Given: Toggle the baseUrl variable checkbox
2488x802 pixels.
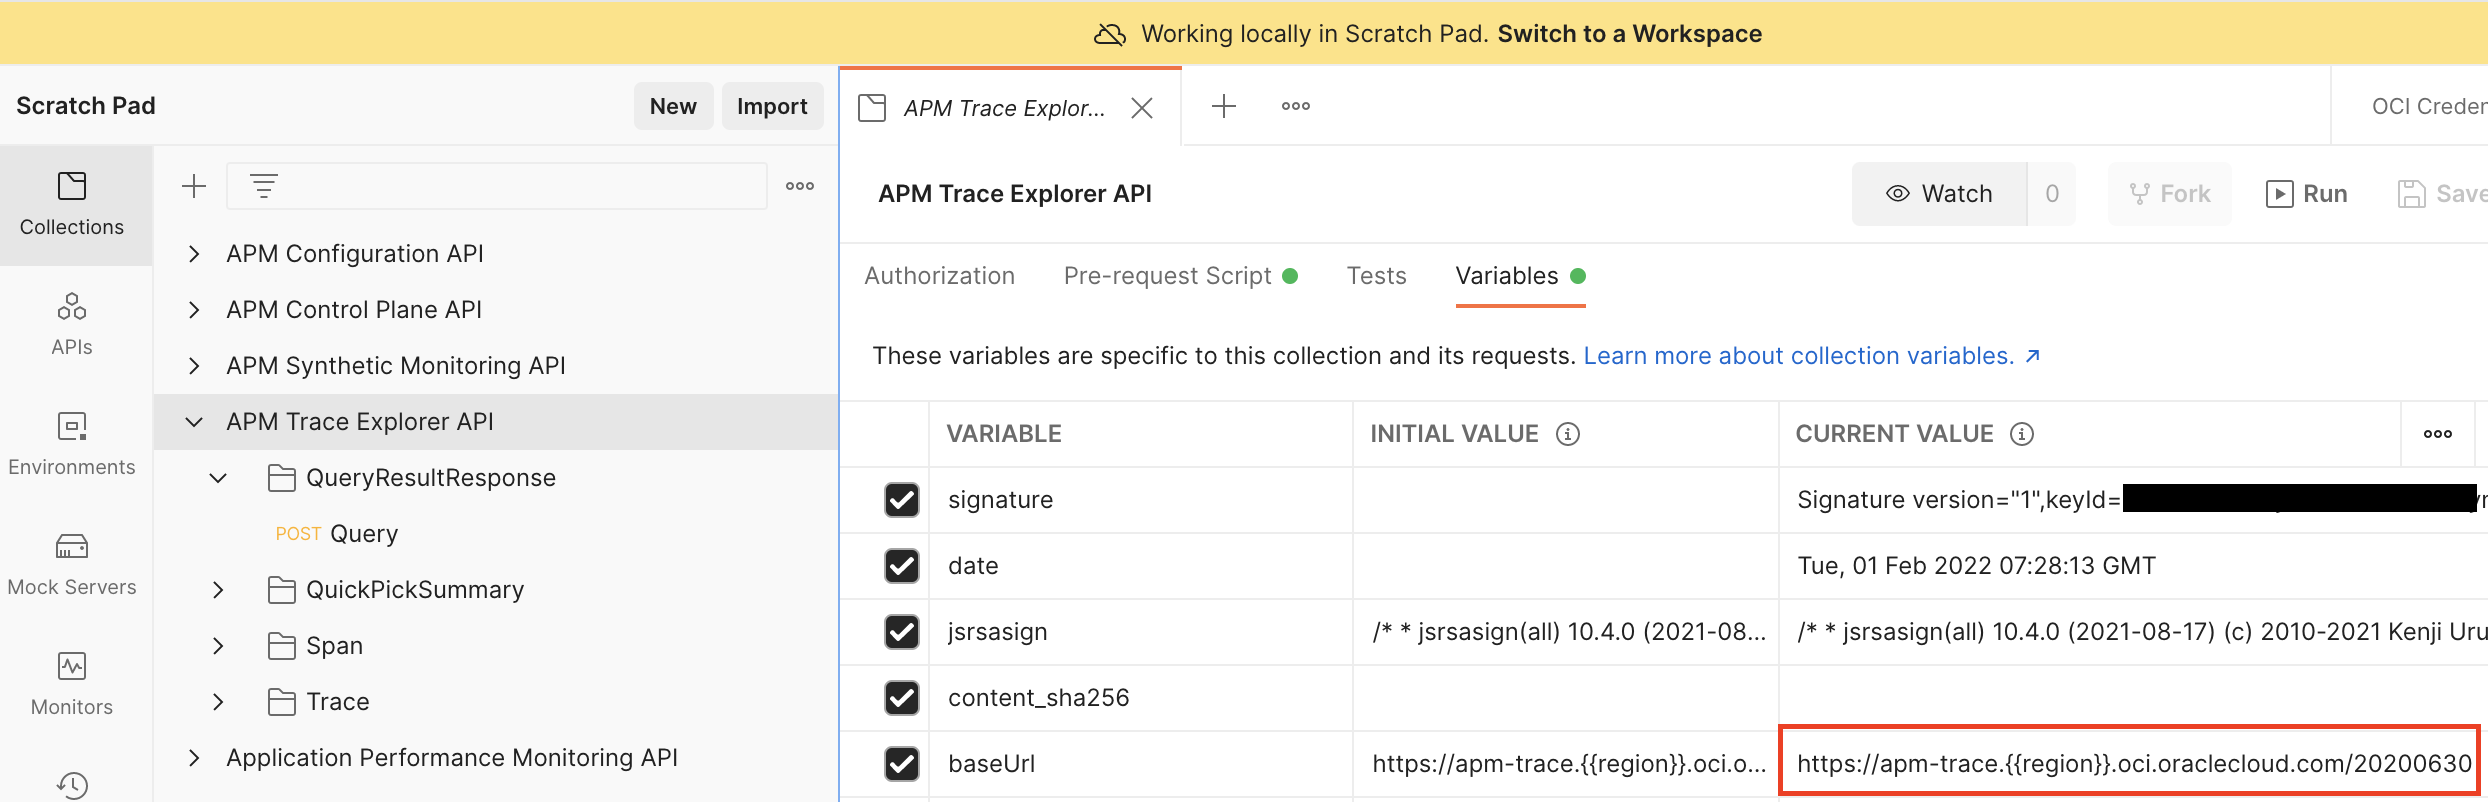Looking at the screenshot, I should (901, 764).
